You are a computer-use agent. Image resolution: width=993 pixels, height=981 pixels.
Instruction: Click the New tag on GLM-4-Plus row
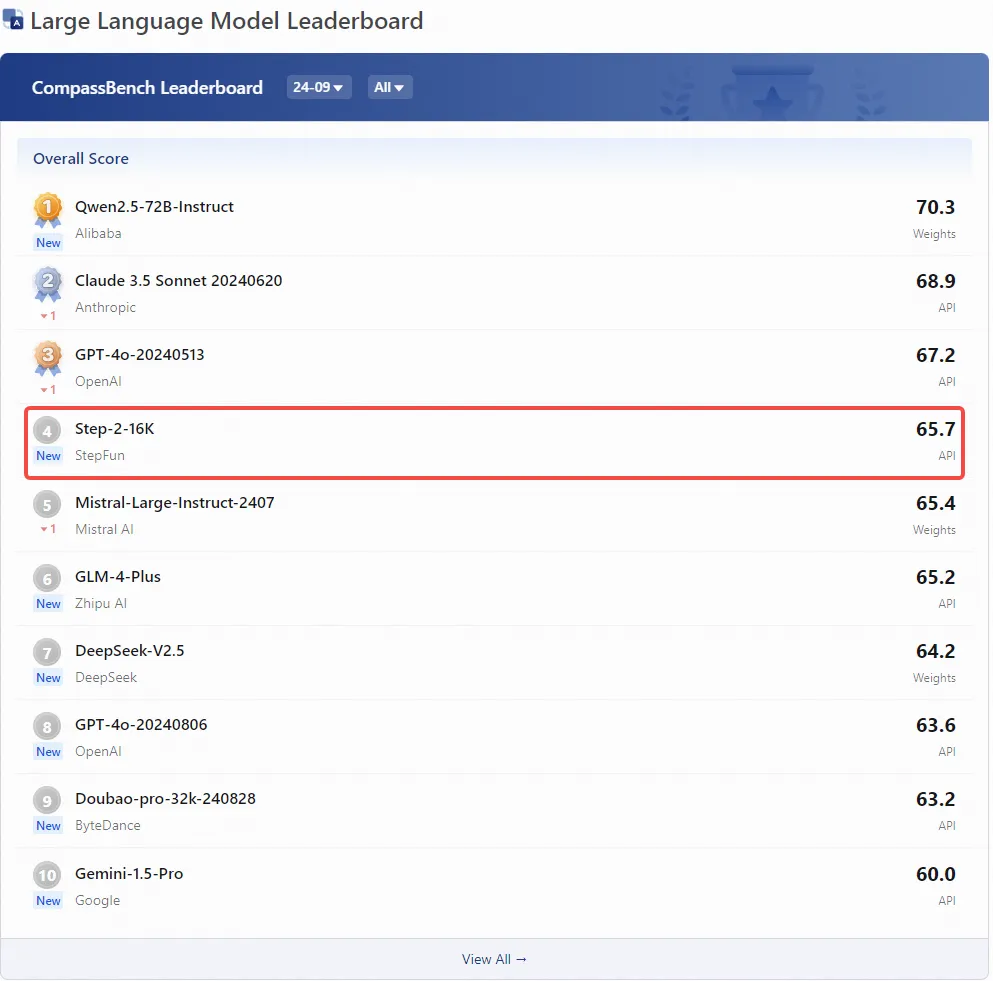(x=48, y=604)
